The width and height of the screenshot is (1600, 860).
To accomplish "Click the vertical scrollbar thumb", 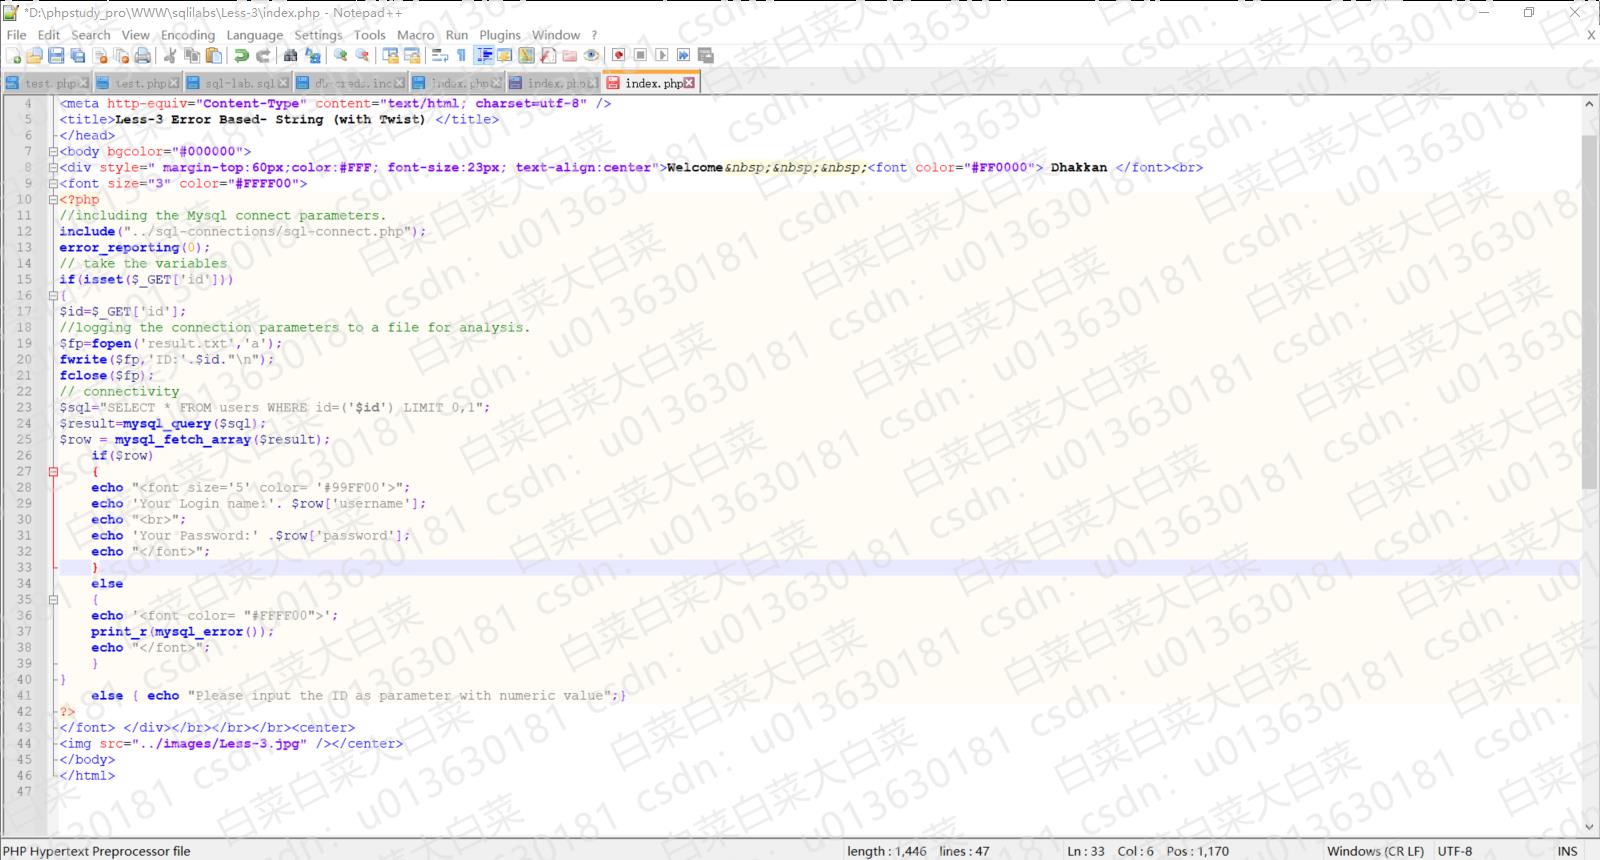I will pos(1590,310).
